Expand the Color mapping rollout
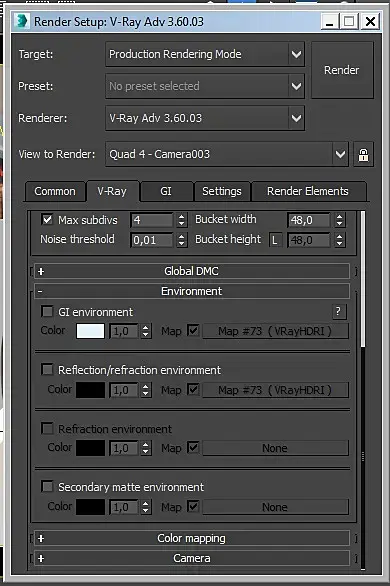The width and height of the screenshot is (390, 586). click(x=192, y=538)
